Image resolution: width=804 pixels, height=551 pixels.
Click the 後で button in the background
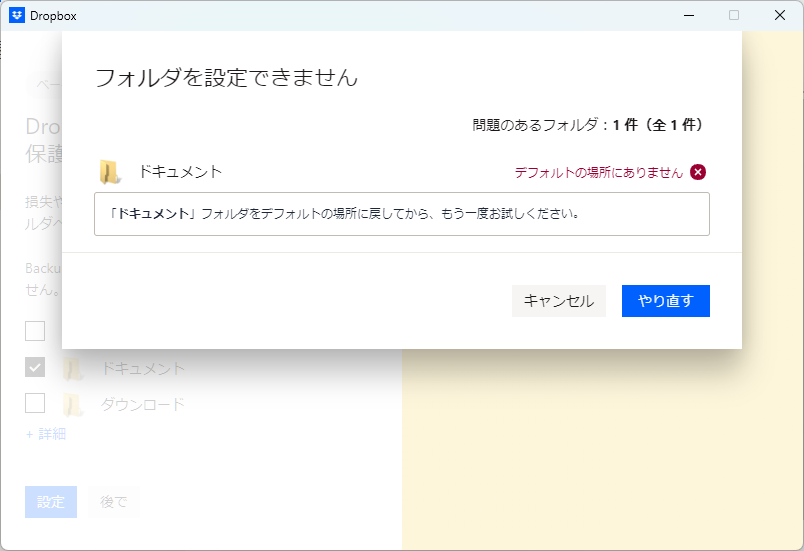coord(113,502)
